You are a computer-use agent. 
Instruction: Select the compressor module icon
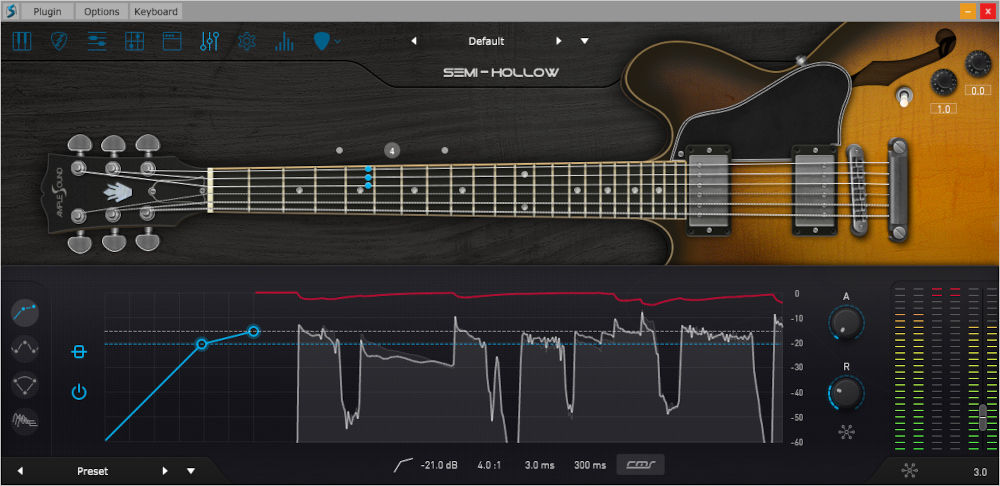click(x=25, y=313)
